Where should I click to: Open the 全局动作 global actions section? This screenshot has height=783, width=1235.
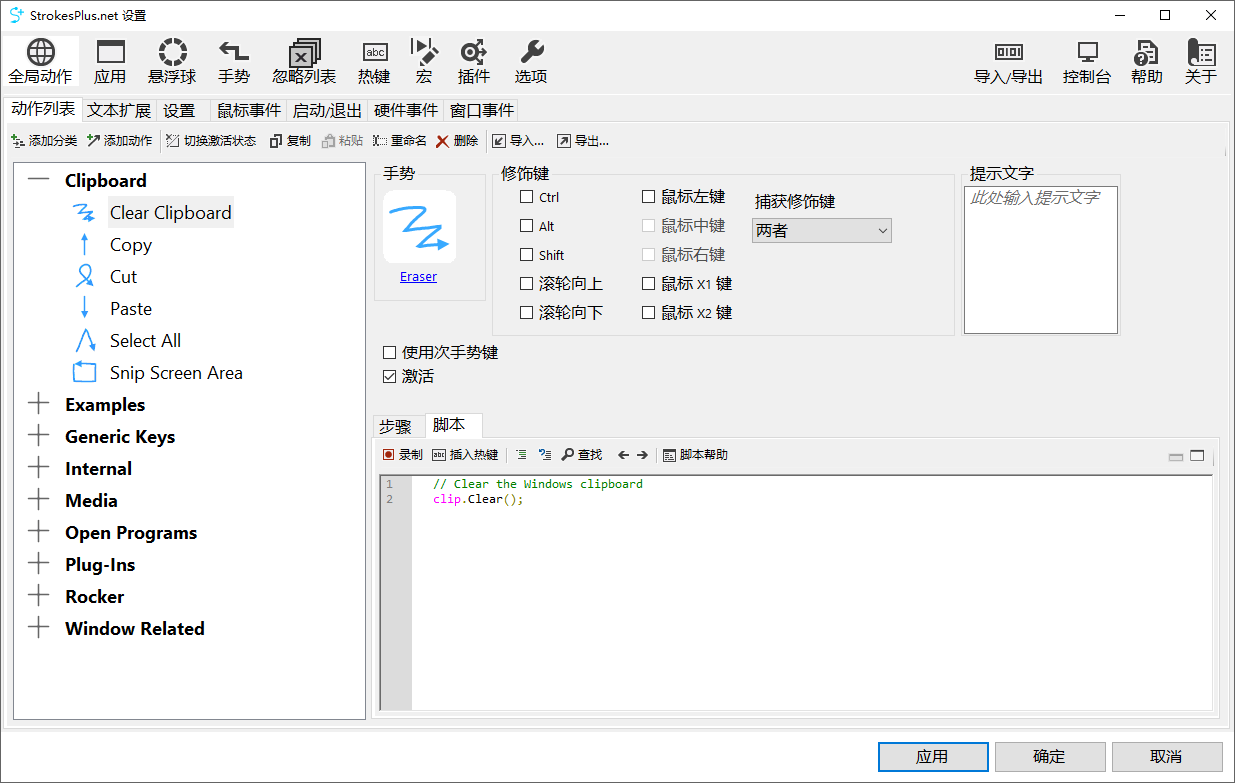(x=40, y=62)
